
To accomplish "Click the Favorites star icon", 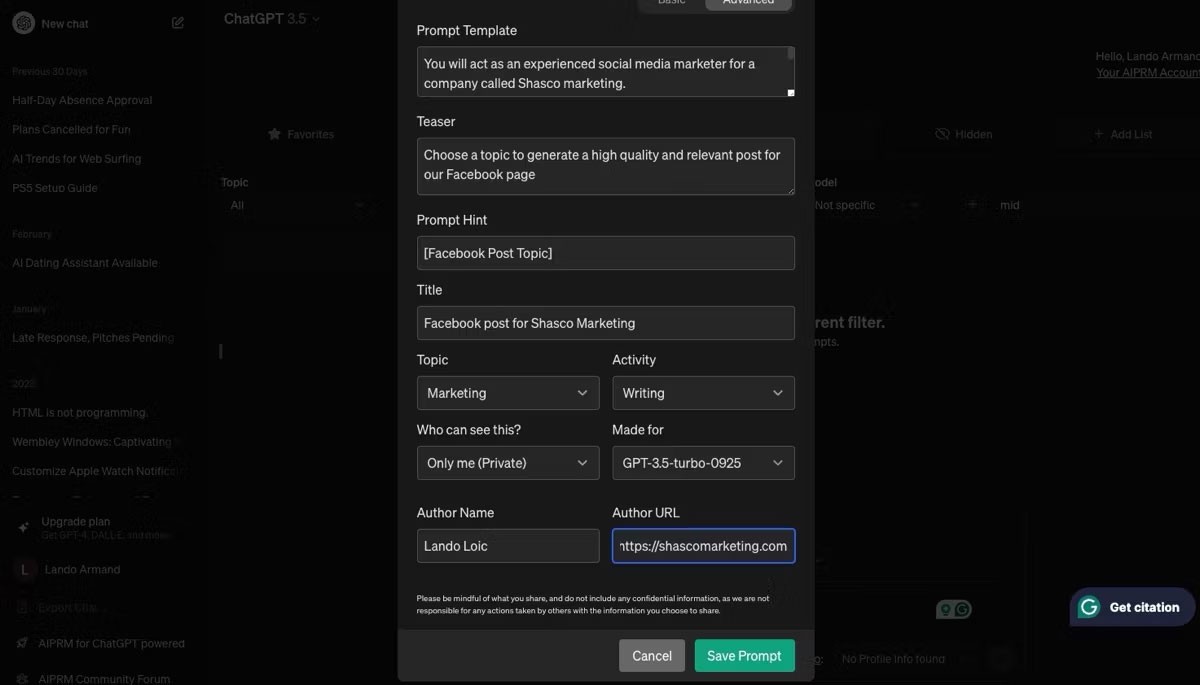I will (x=274, y=134).
